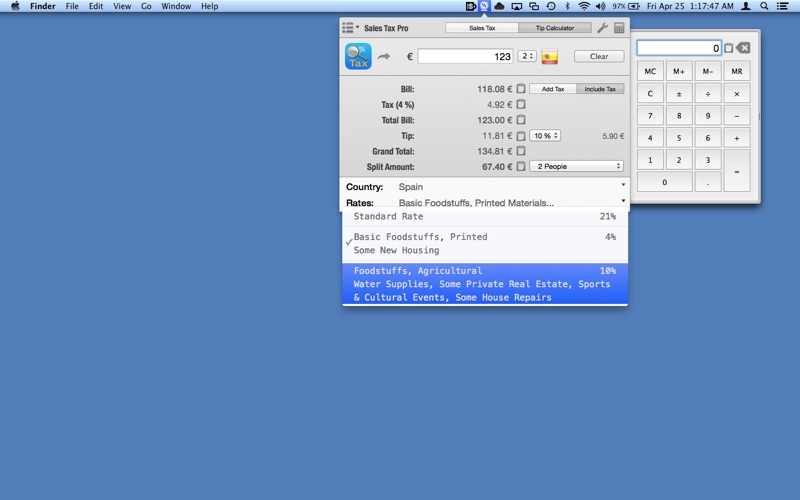Viewport: 800px width, 500px height.
Task: Click the Spain flag icon
Action: 549,56
